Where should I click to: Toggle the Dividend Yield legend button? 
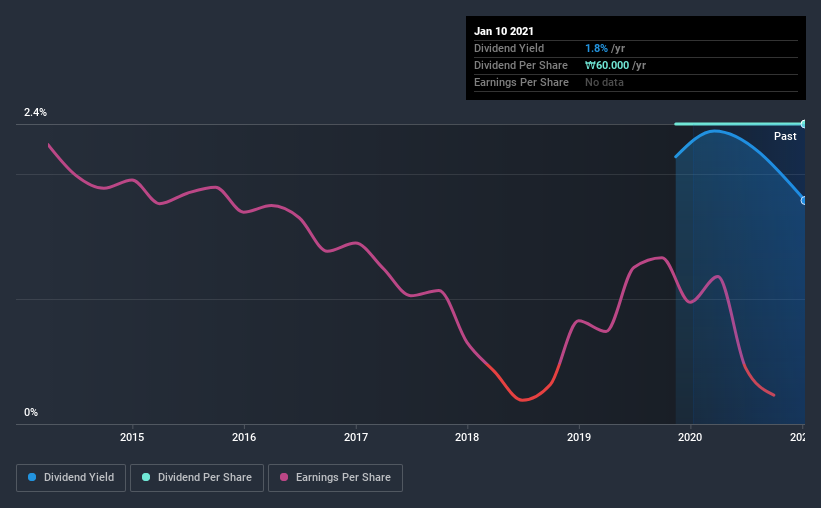tap(71, 478)
